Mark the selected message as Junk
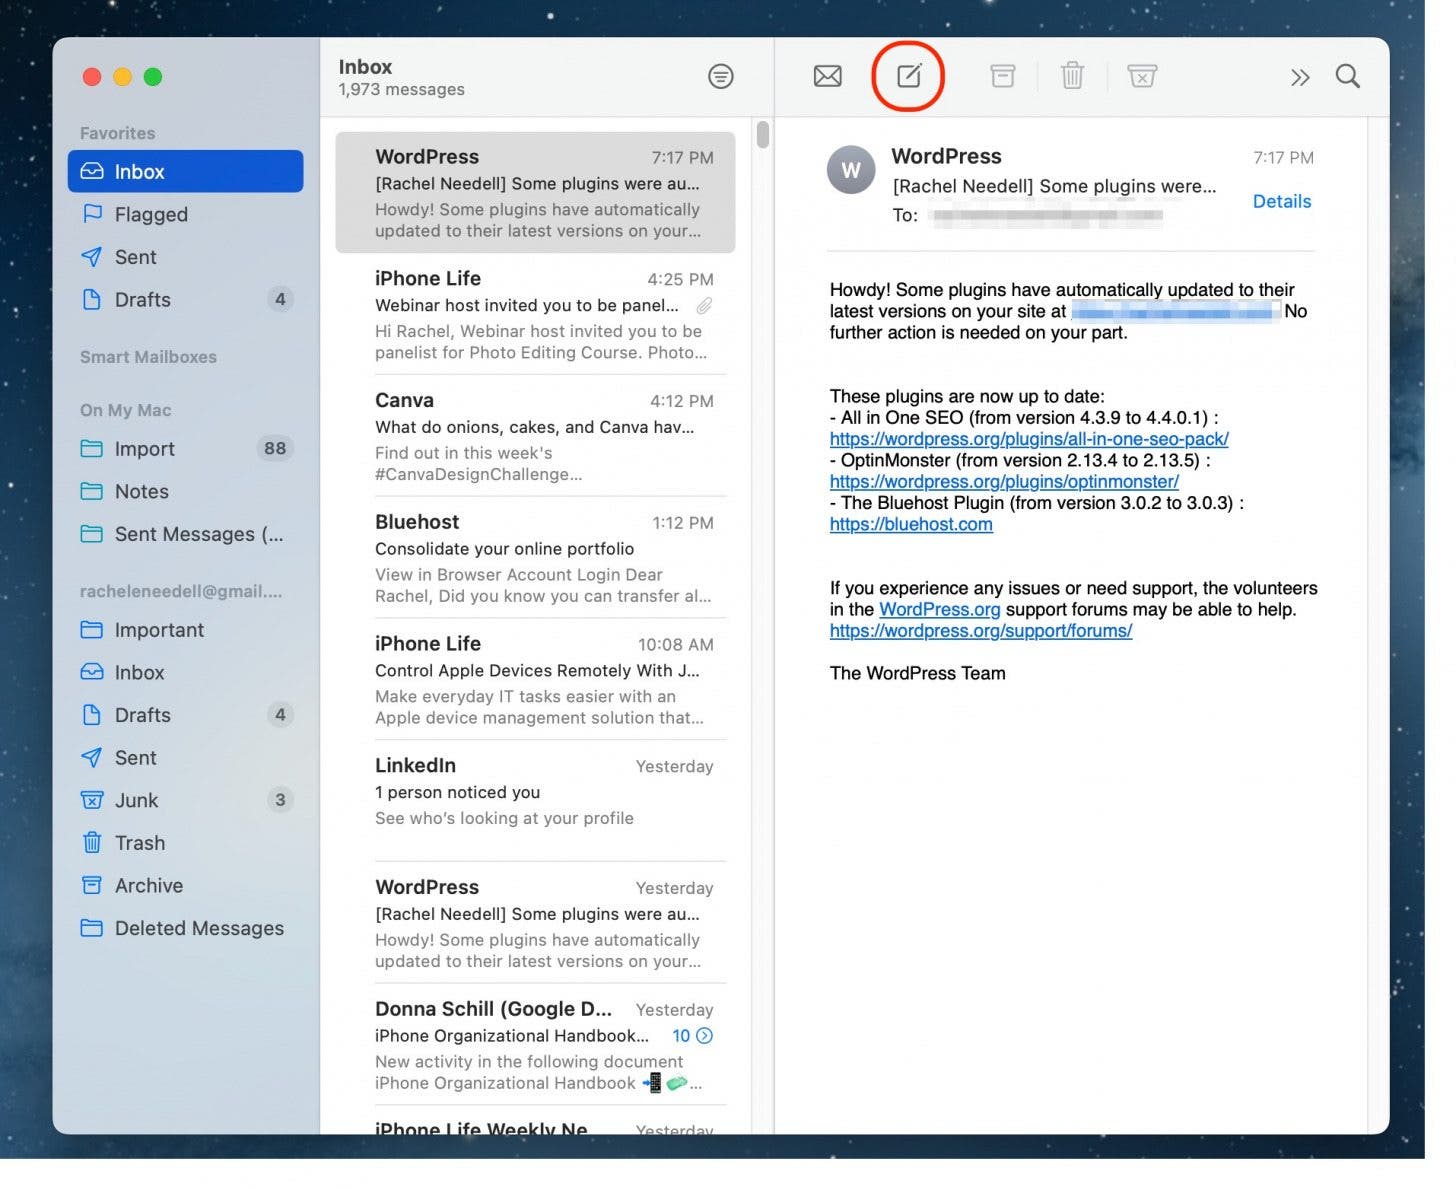 [1142, 75]
